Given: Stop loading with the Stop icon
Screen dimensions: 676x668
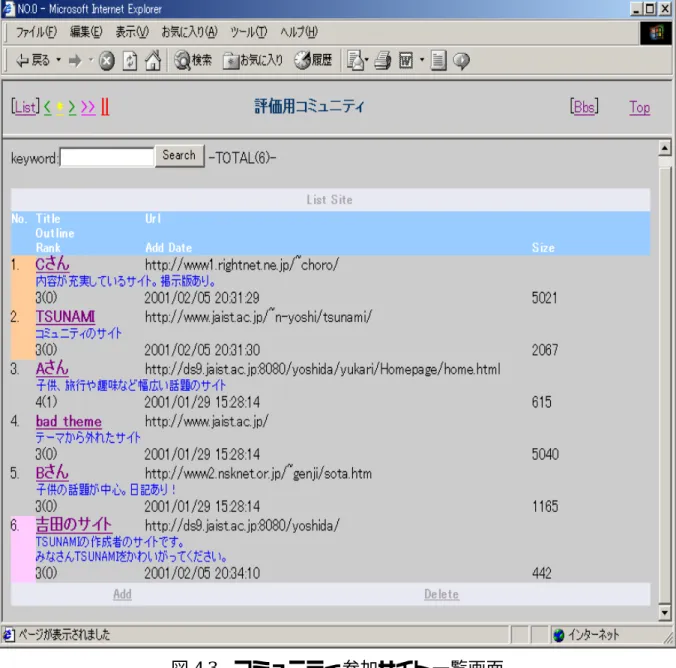Looking at the screenshot, I should pos(106,60).
